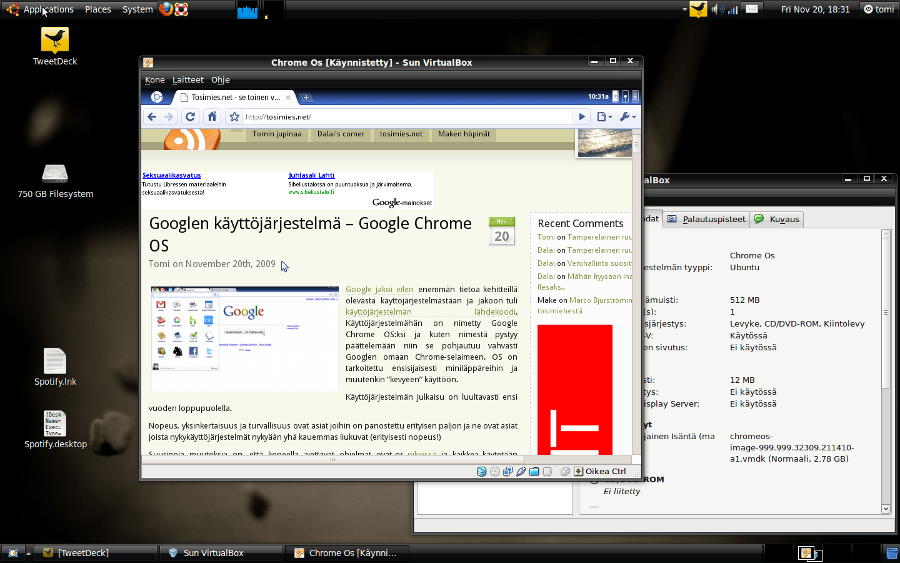Select the 750 GB Filesystem drive icon
900x563 pixels.
click(55, 181)
